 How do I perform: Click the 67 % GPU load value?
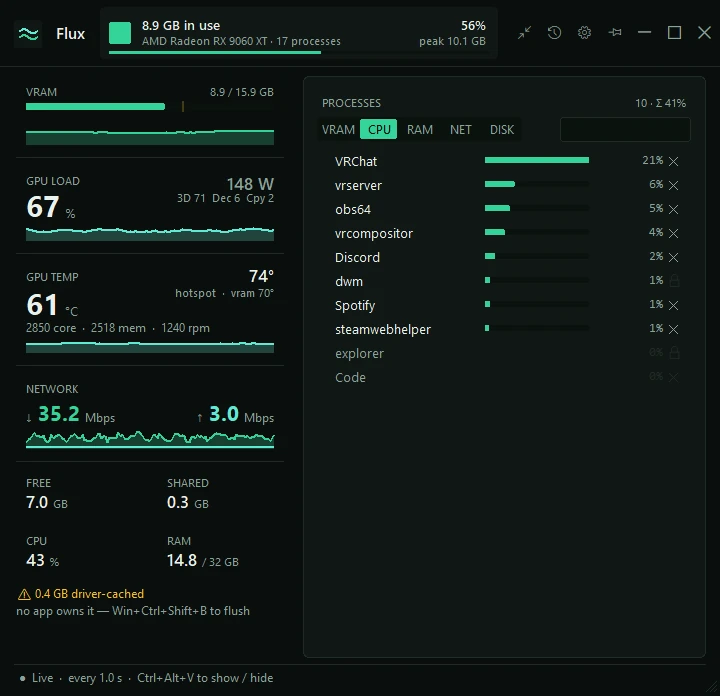pos(51,208)
